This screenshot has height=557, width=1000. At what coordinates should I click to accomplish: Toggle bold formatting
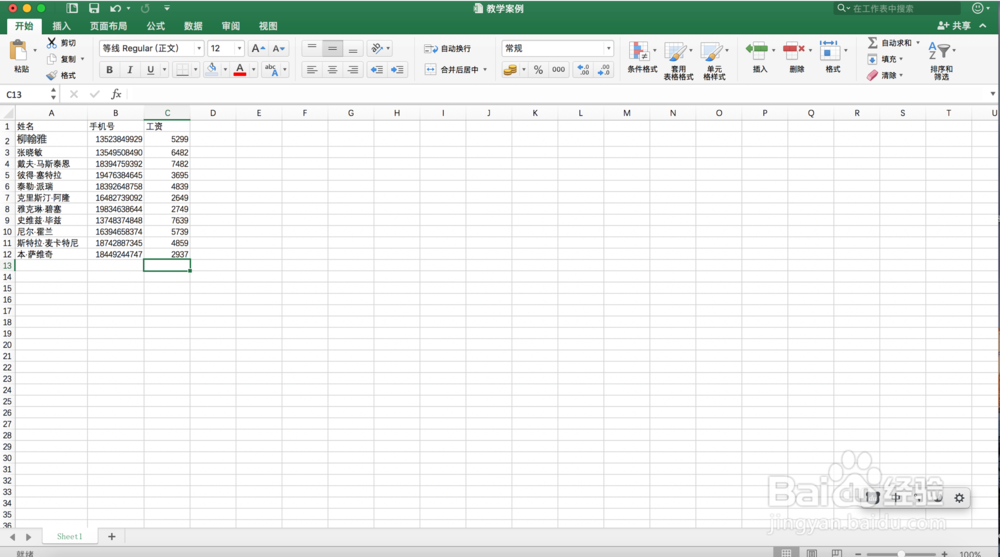click(x=110, y=70)
